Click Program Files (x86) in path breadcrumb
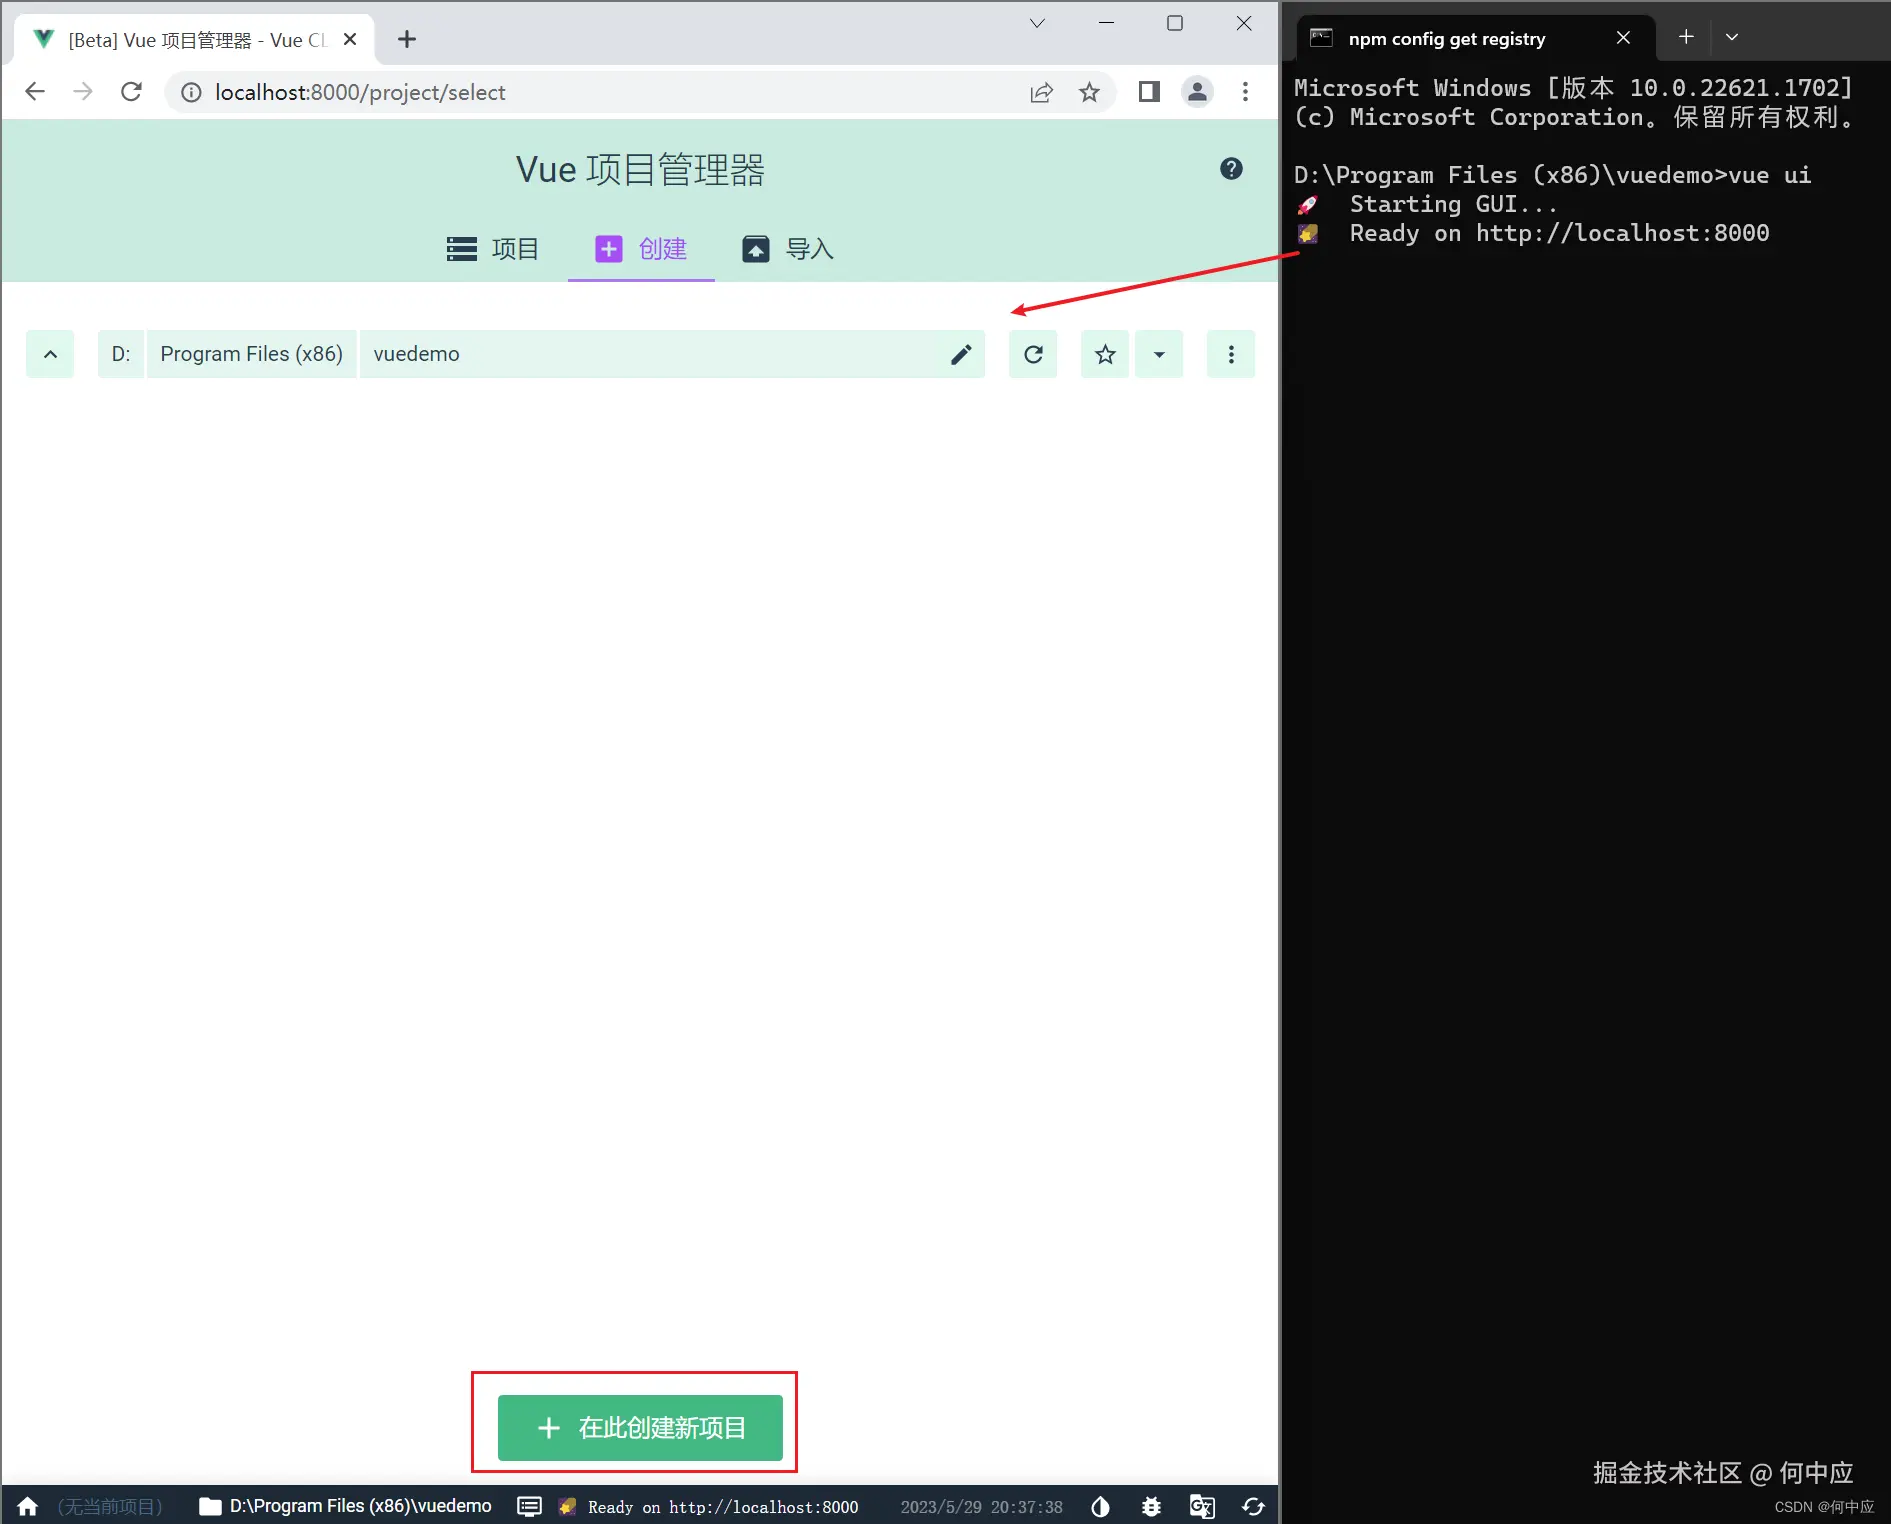This screenshot has height=1524, width=1891. coord(251,354)
